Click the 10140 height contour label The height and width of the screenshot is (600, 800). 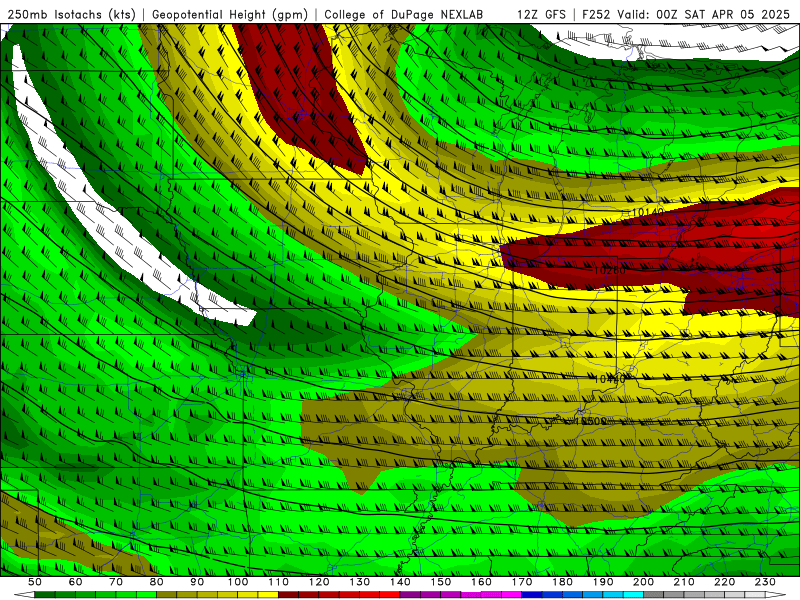coord(647,212)
